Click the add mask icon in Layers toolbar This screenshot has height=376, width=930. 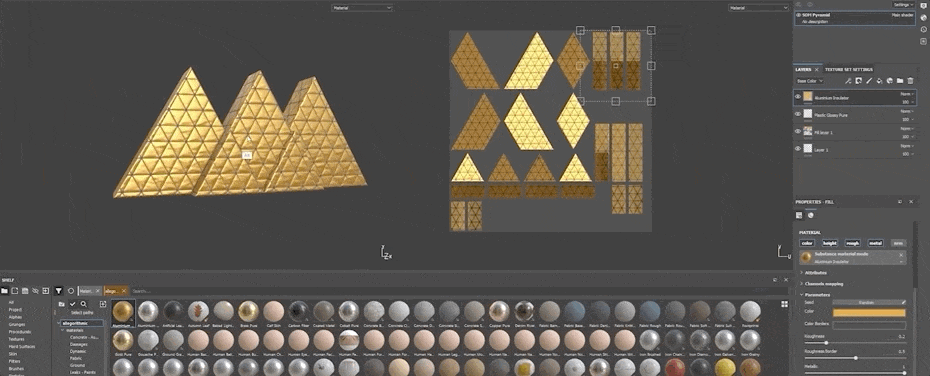pos(858,81)
